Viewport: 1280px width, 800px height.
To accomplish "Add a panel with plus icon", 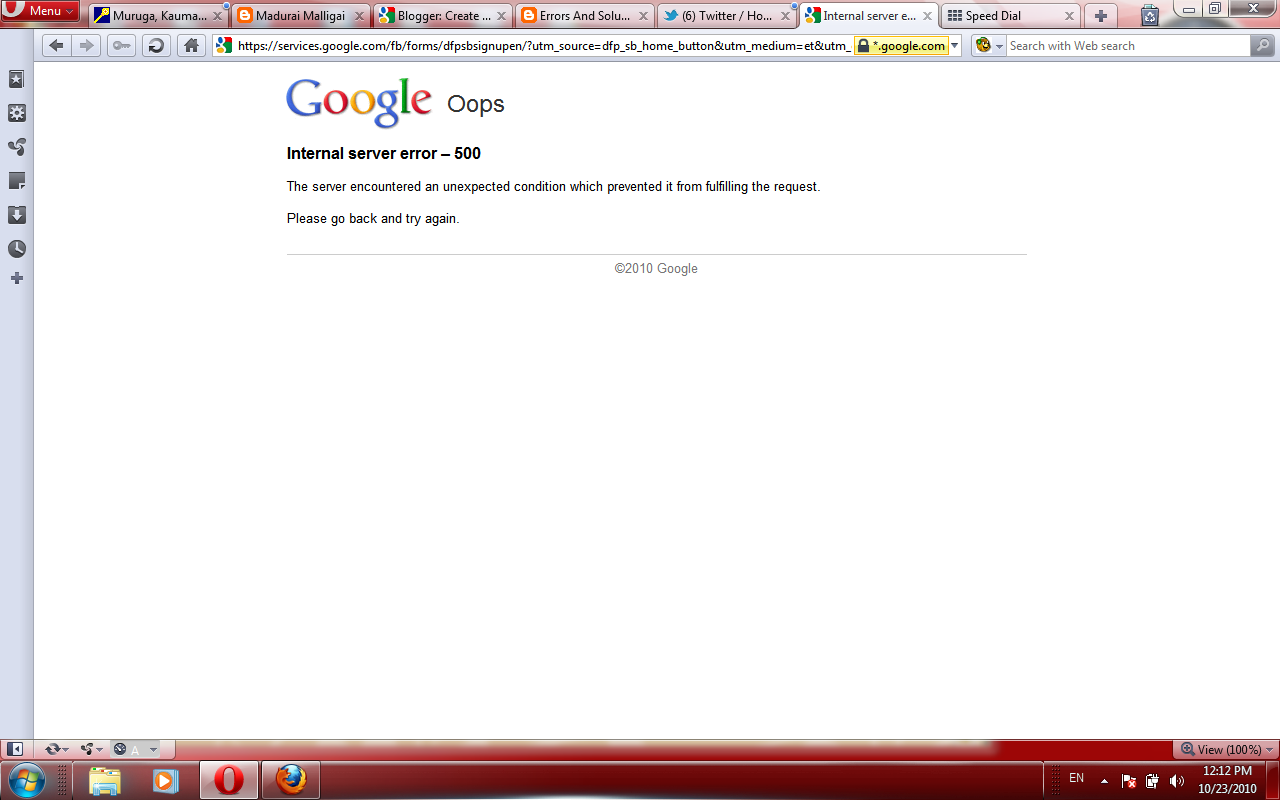I will pos(17,278).
